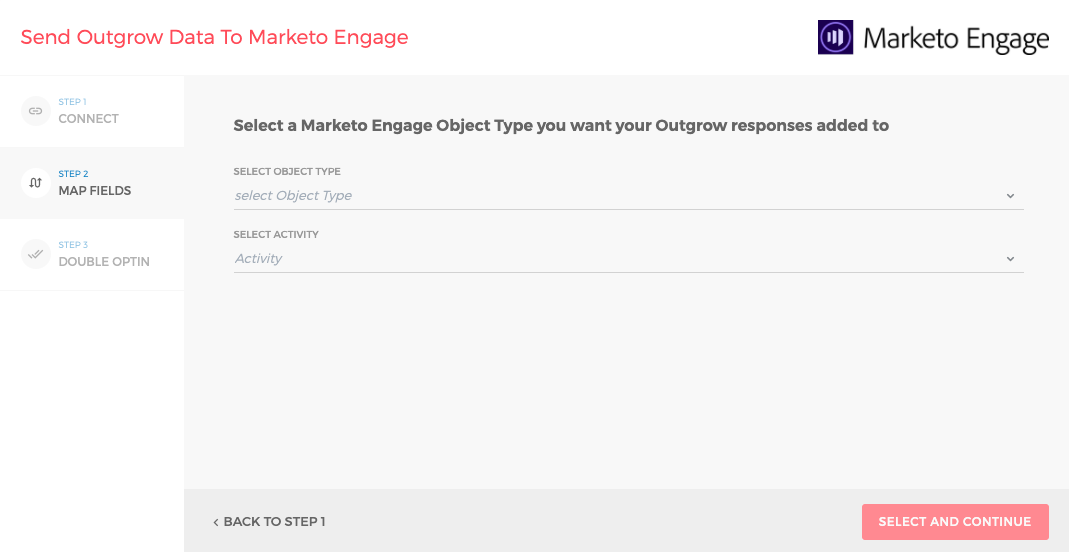
Task: Click the Marketo Engage purple logo icon
Action: tap(835, 37)
